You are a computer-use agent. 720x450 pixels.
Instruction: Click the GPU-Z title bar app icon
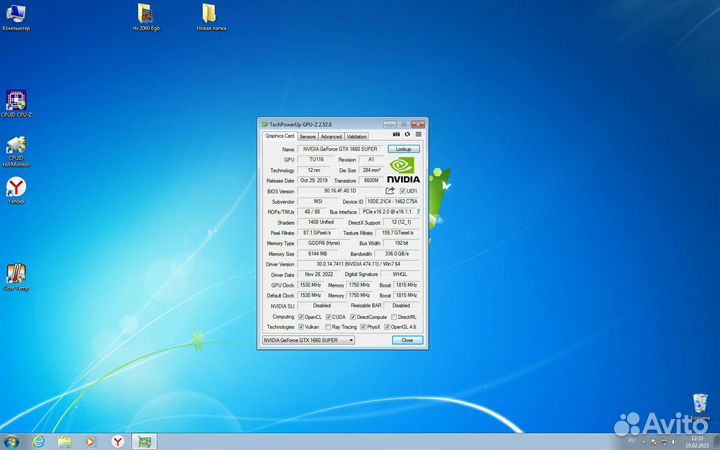point(264,124)
